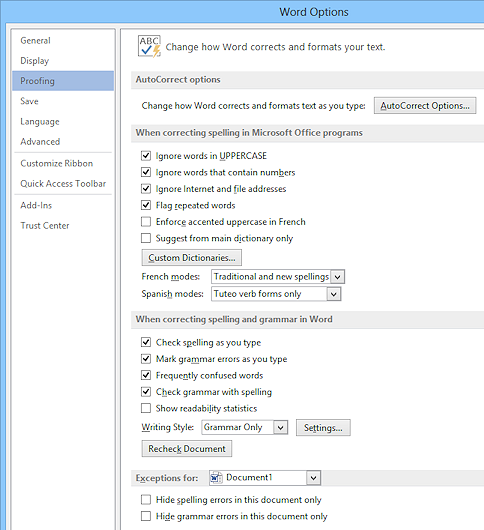The width and height of the screenshot is (484, 530).
Task: Check Hide spelling errors in this document only
Action: point(146,500)
